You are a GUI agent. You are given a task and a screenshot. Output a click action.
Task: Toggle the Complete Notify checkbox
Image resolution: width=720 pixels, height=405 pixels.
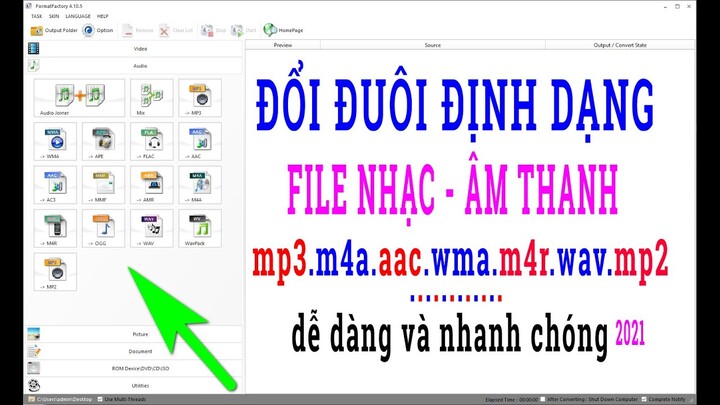coord(644,399)
